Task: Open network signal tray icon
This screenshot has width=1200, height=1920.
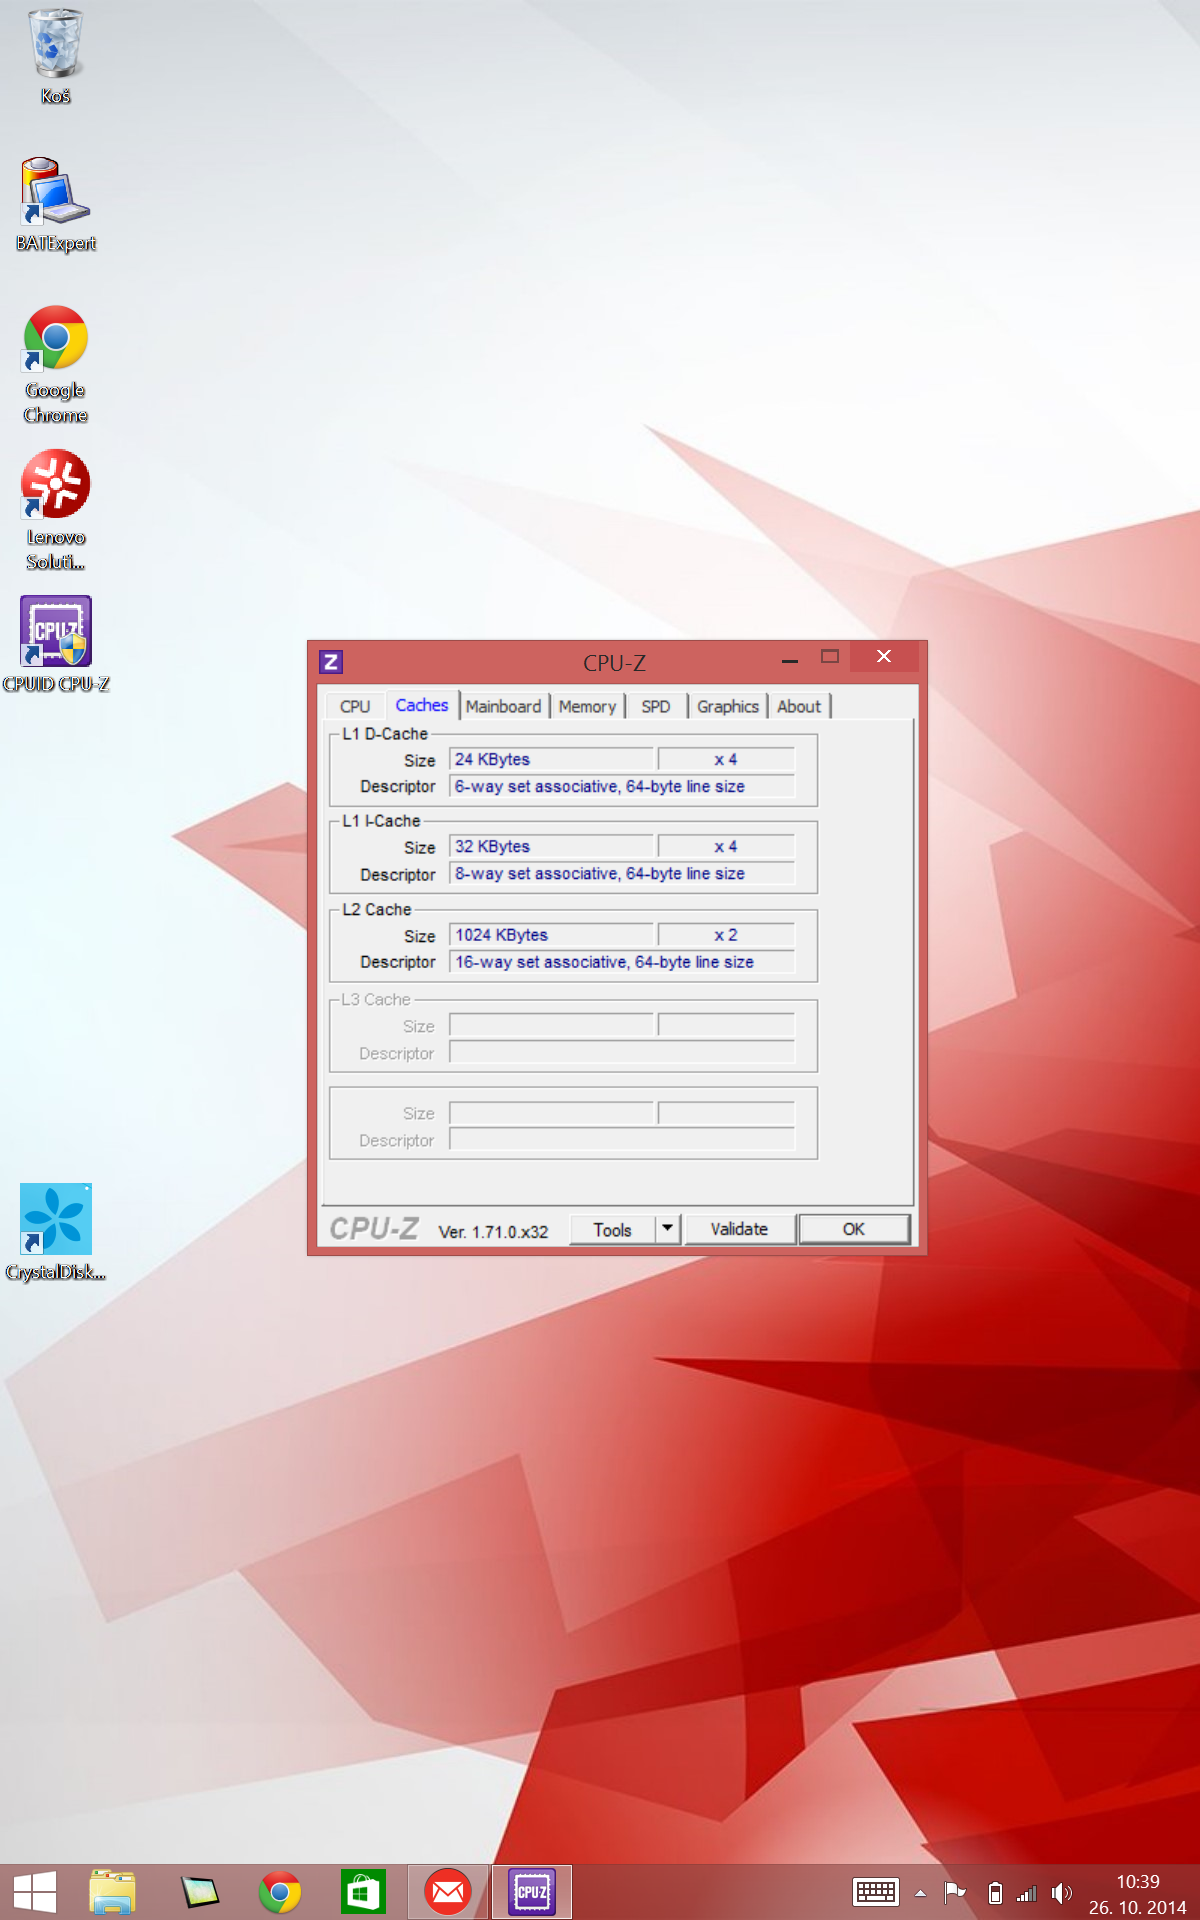Action: [x=1027, y=1893]
